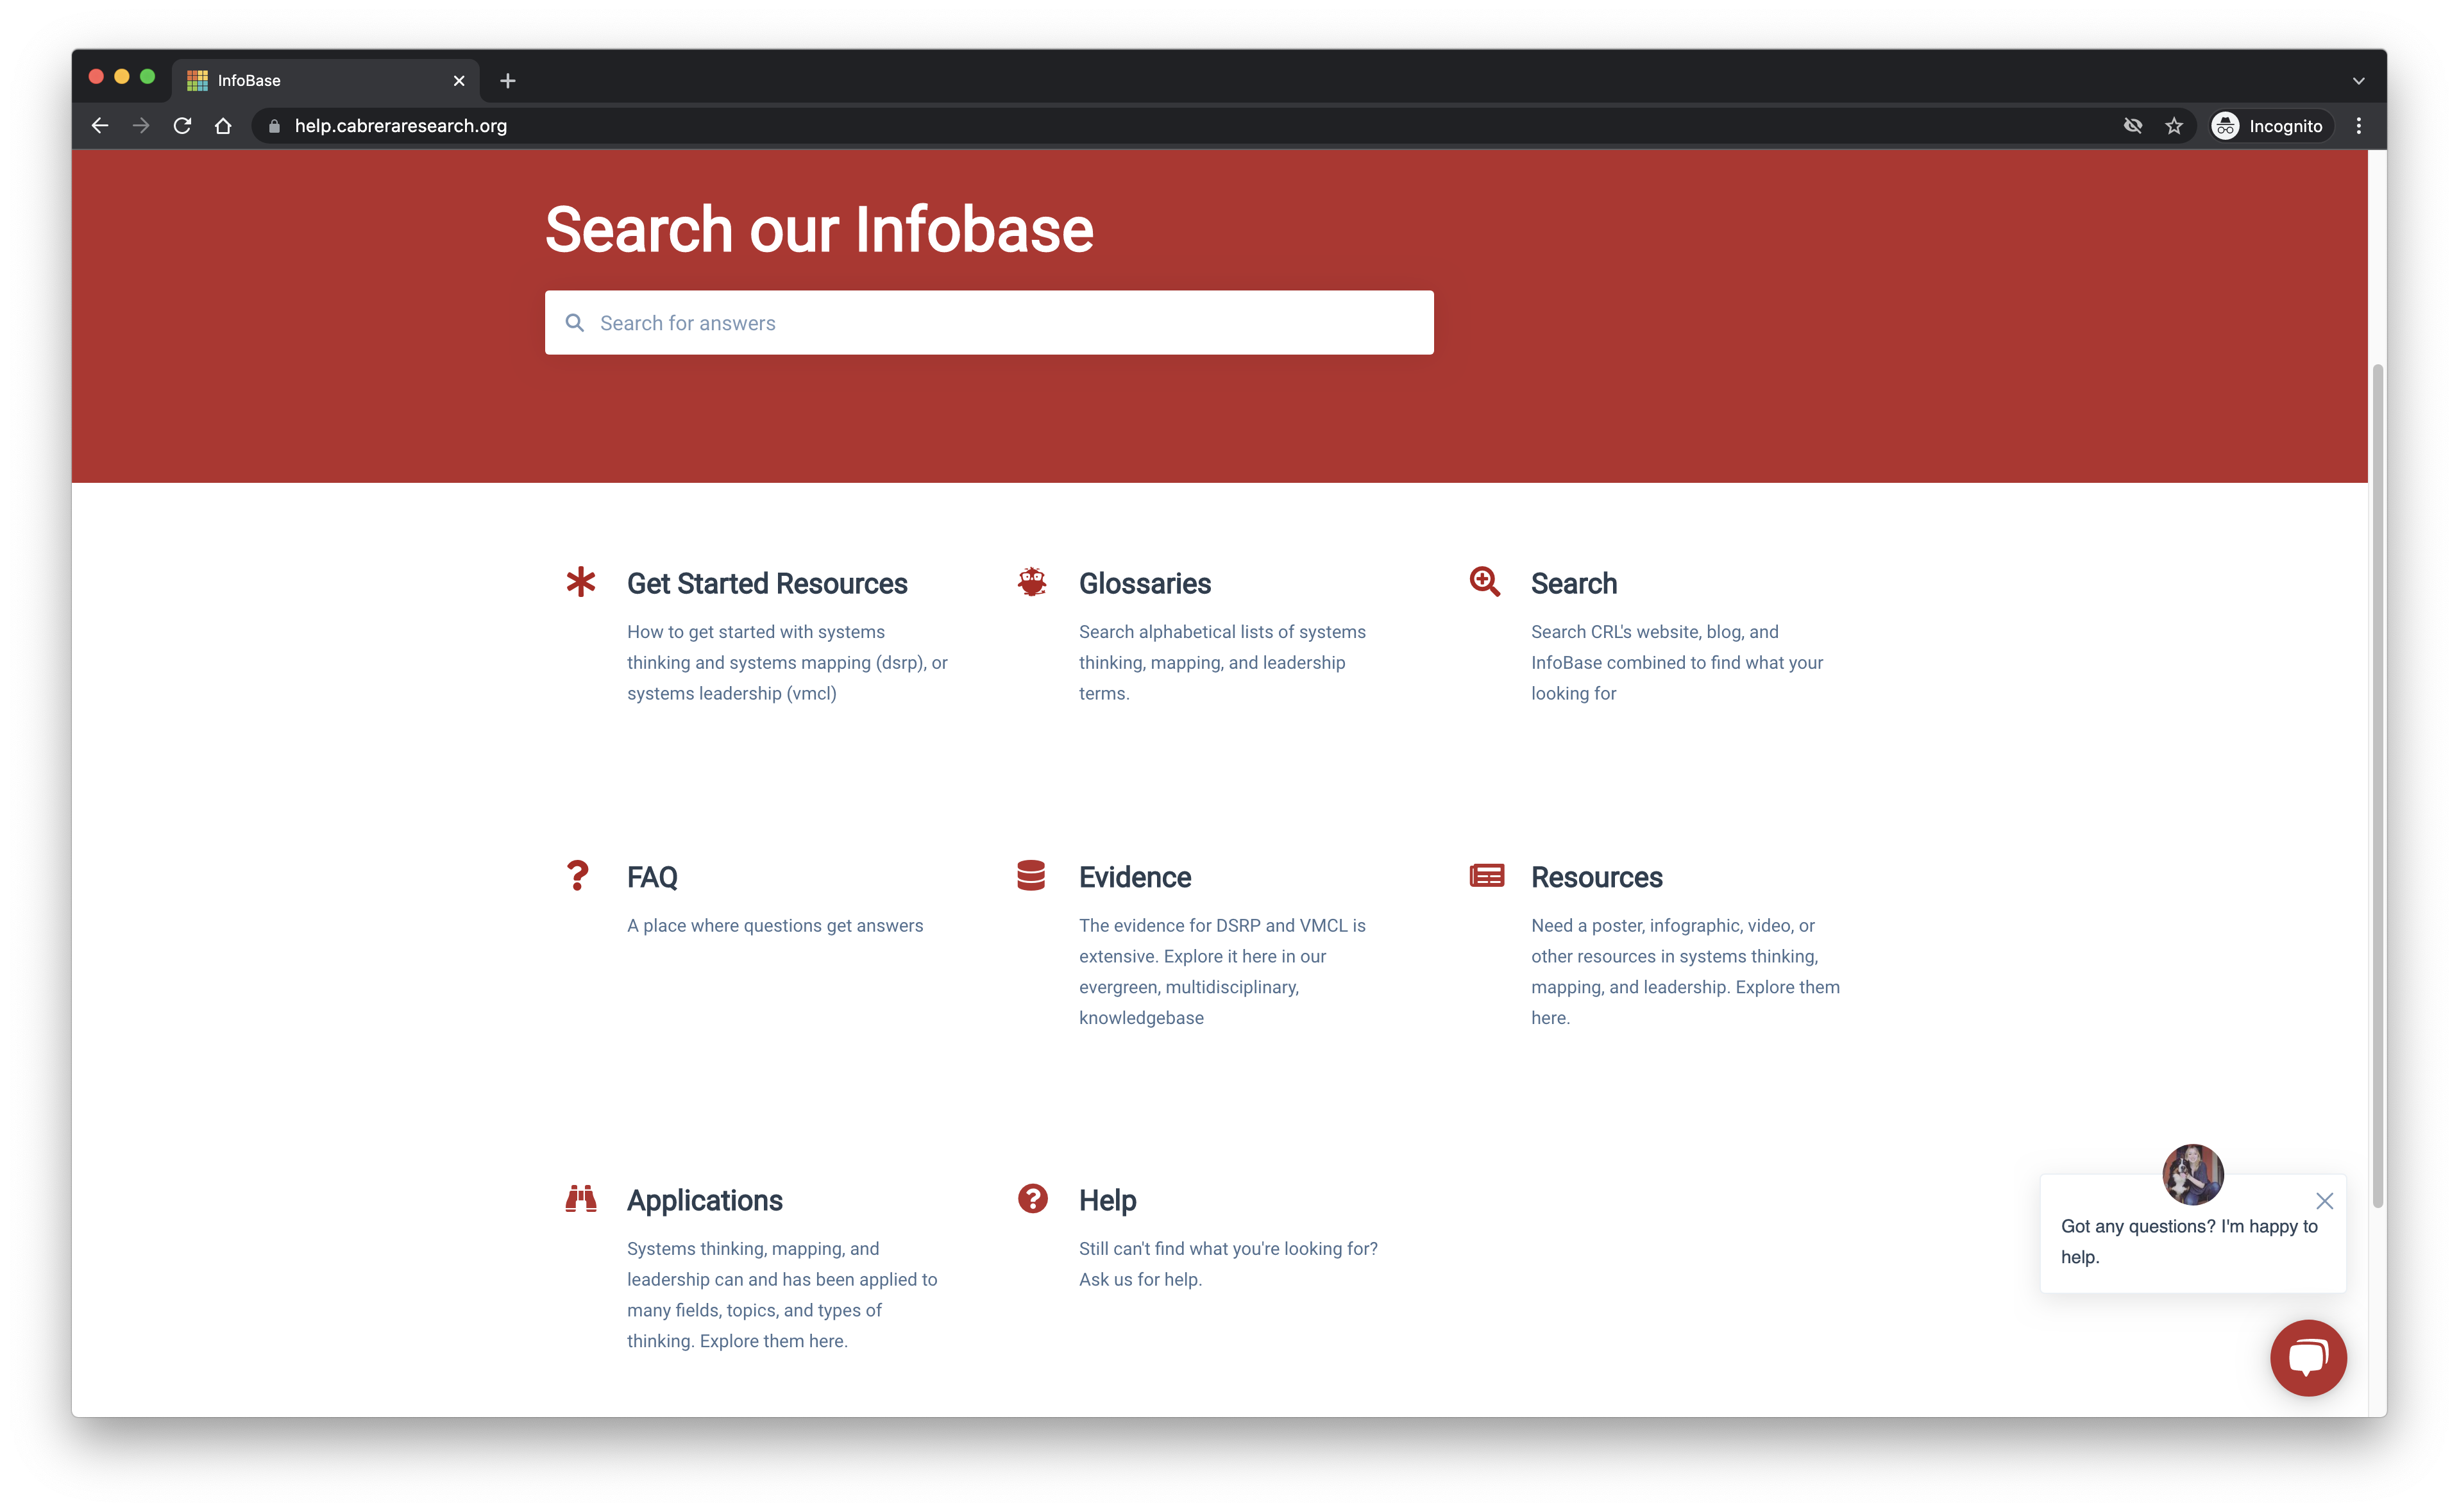Click the browser back arrow
This screenshot has width=2459, height=1512.
point(98,124)
